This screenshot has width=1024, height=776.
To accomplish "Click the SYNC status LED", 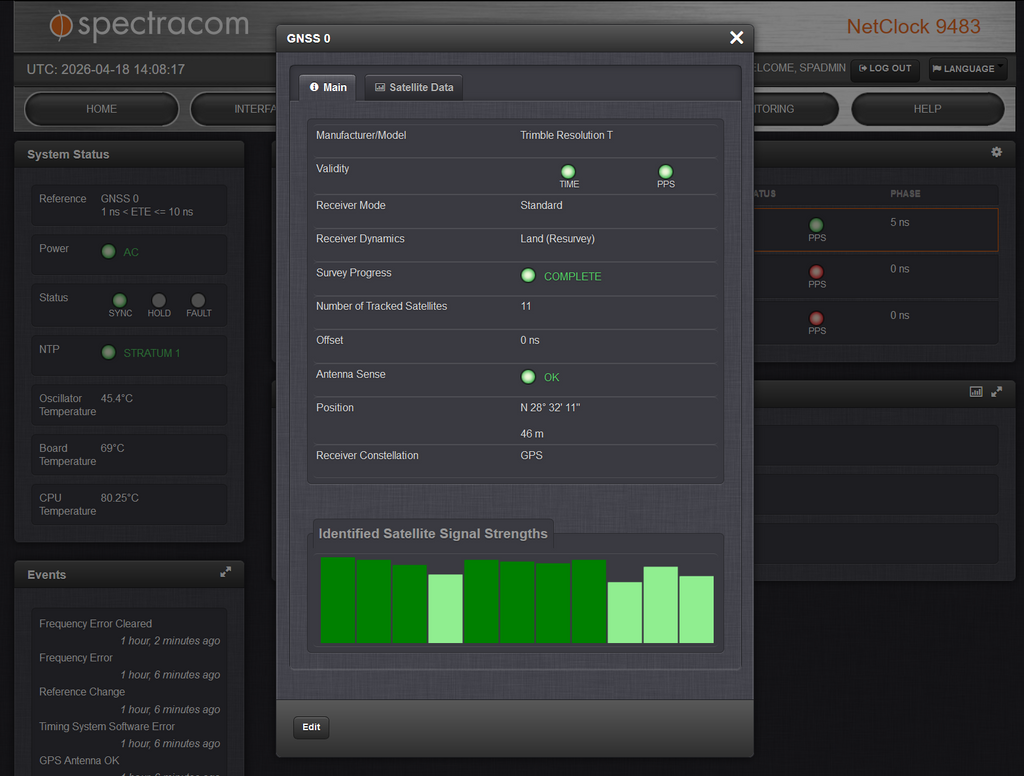I will (x=120, y=300).
